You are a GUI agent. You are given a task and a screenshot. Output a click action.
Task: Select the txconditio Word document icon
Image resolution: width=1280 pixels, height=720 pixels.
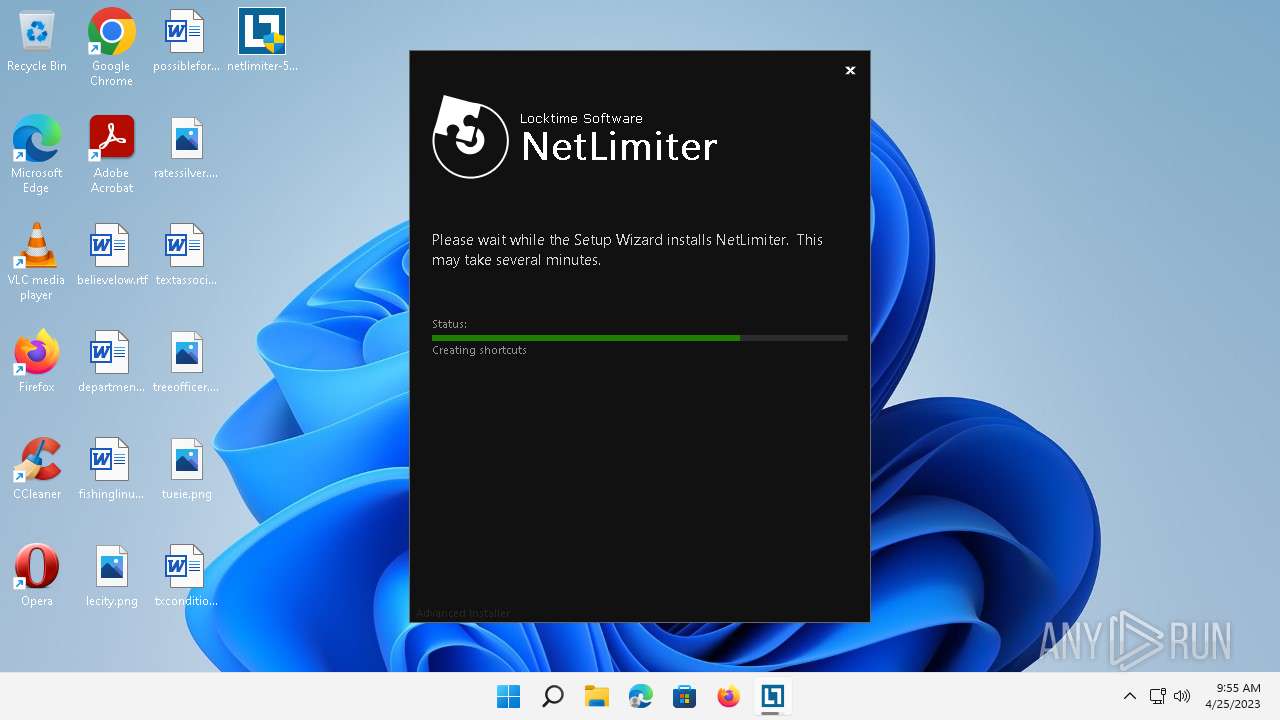(186, 576)
